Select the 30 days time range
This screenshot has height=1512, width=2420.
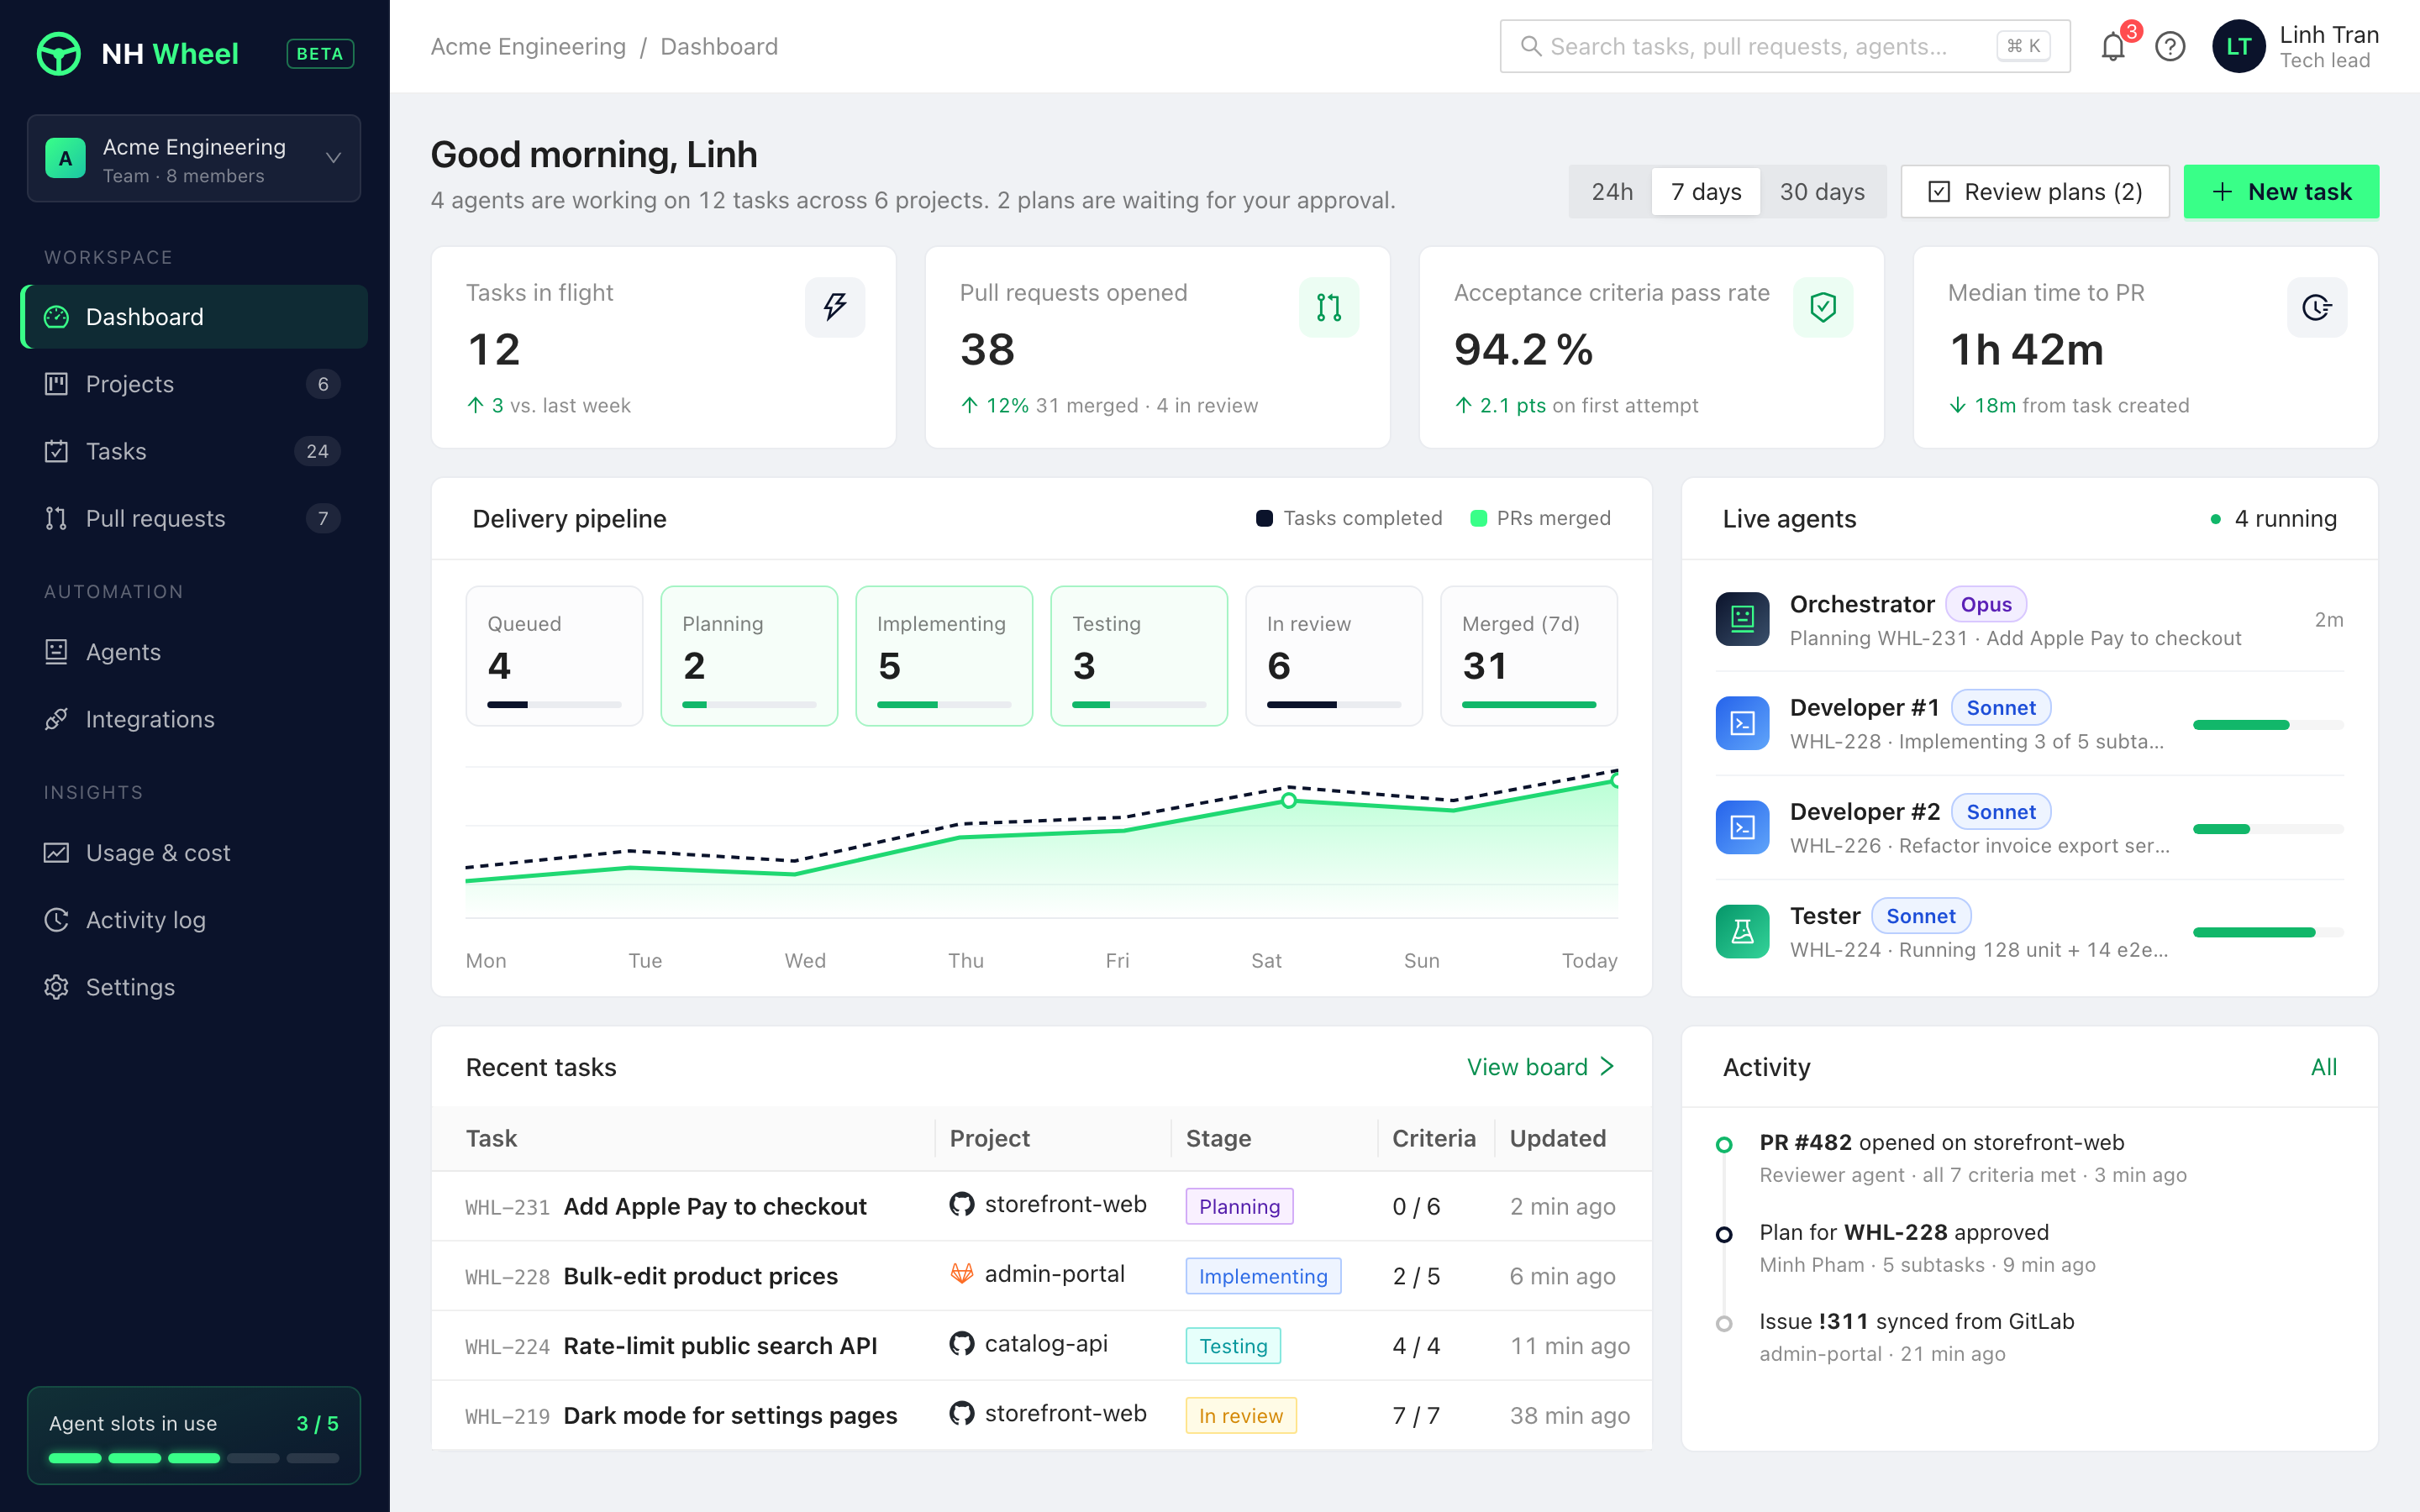pos(1822,191)
